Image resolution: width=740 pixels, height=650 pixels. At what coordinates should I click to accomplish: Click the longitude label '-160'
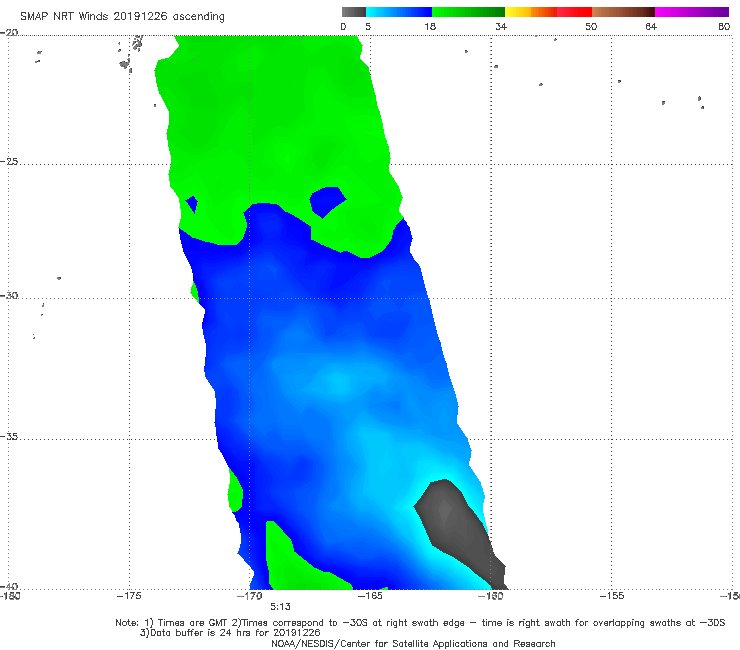[x=490, y=596]
